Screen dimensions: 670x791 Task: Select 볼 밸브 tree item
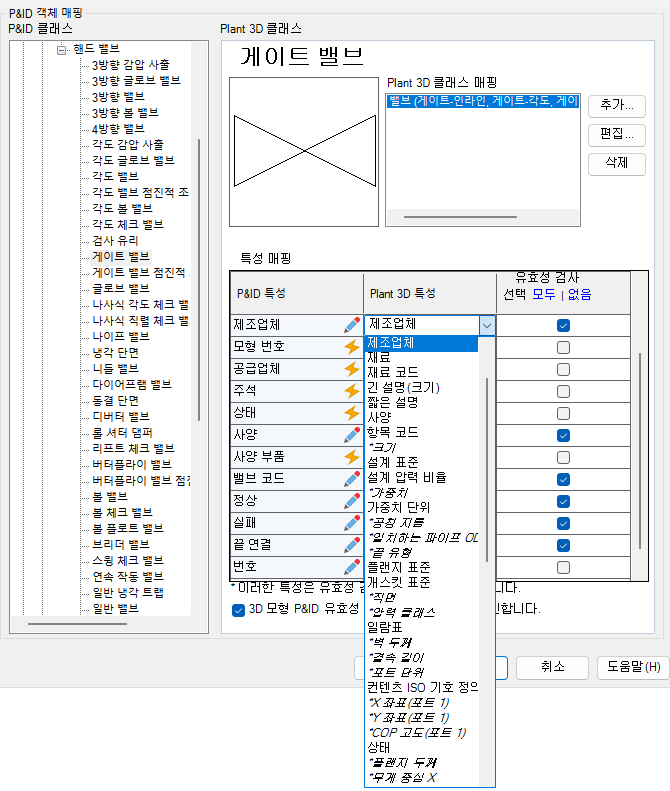pos(109,497)
